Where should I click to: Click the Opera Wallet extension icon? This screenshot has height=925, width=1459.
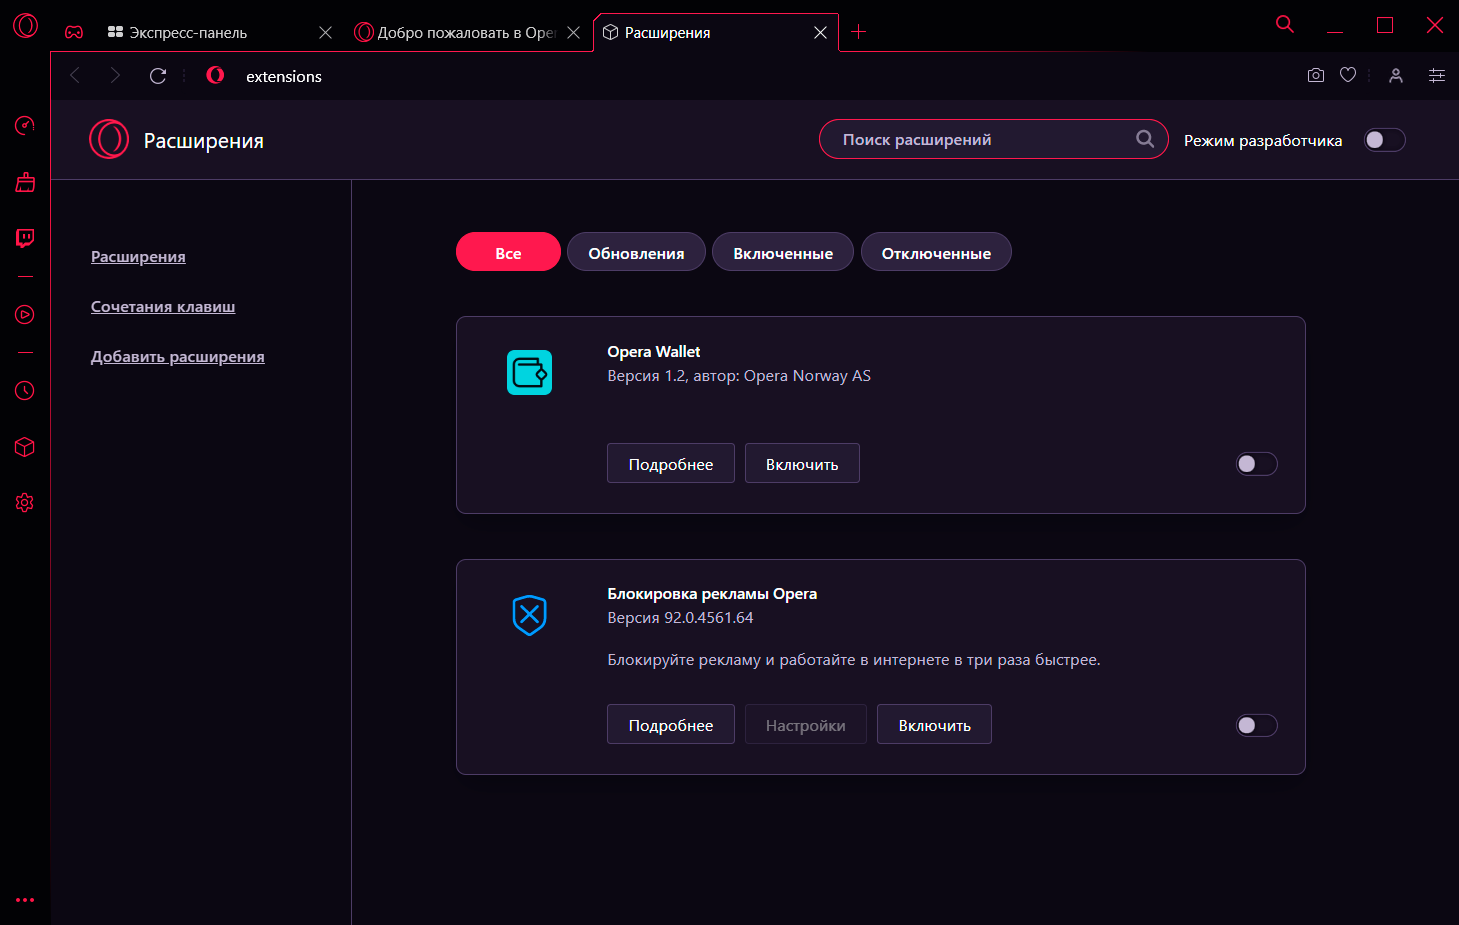(x=529, y=373)
